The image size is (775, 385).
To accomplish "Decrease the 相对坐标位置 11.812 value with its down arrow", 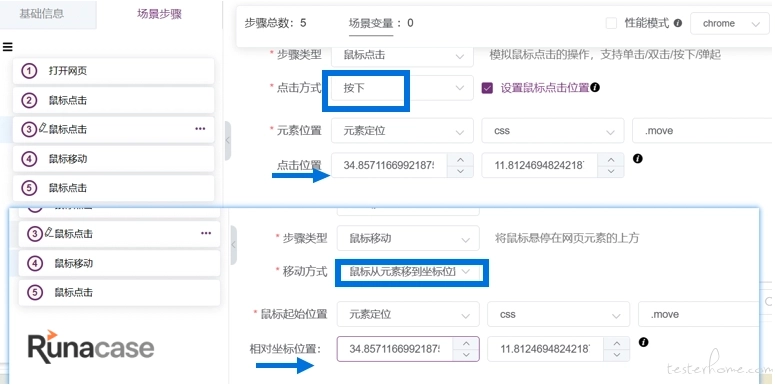I will tap(617, 355).
